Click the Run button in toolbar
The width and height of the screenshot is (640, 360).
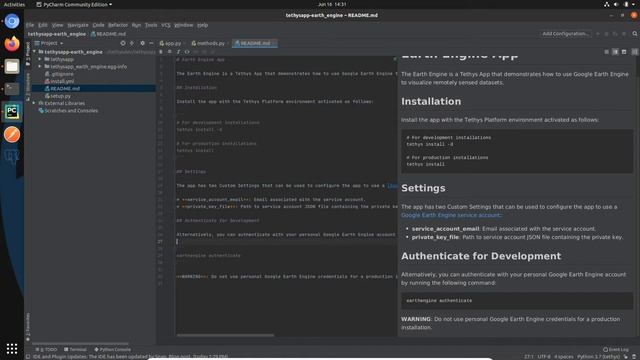598,33
